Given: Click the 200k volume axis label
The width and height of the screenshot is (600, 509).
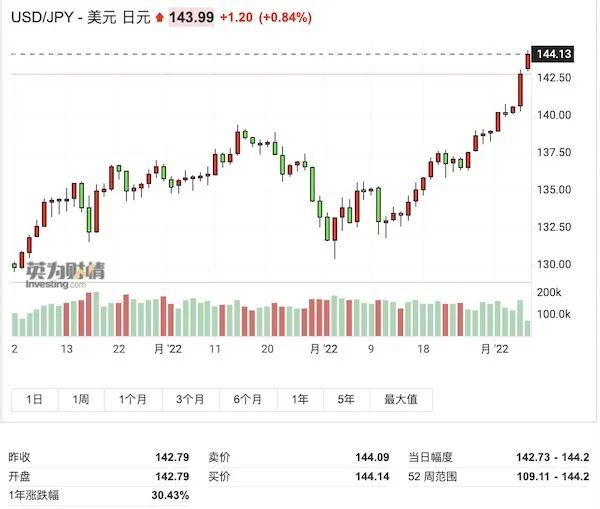Looking at the screenshot, I should (549, 293).
